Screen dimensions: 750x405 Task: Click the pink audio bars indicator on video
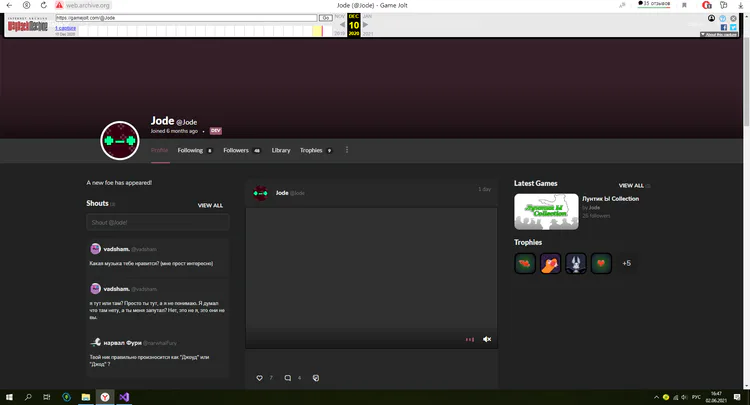[470, 339]
